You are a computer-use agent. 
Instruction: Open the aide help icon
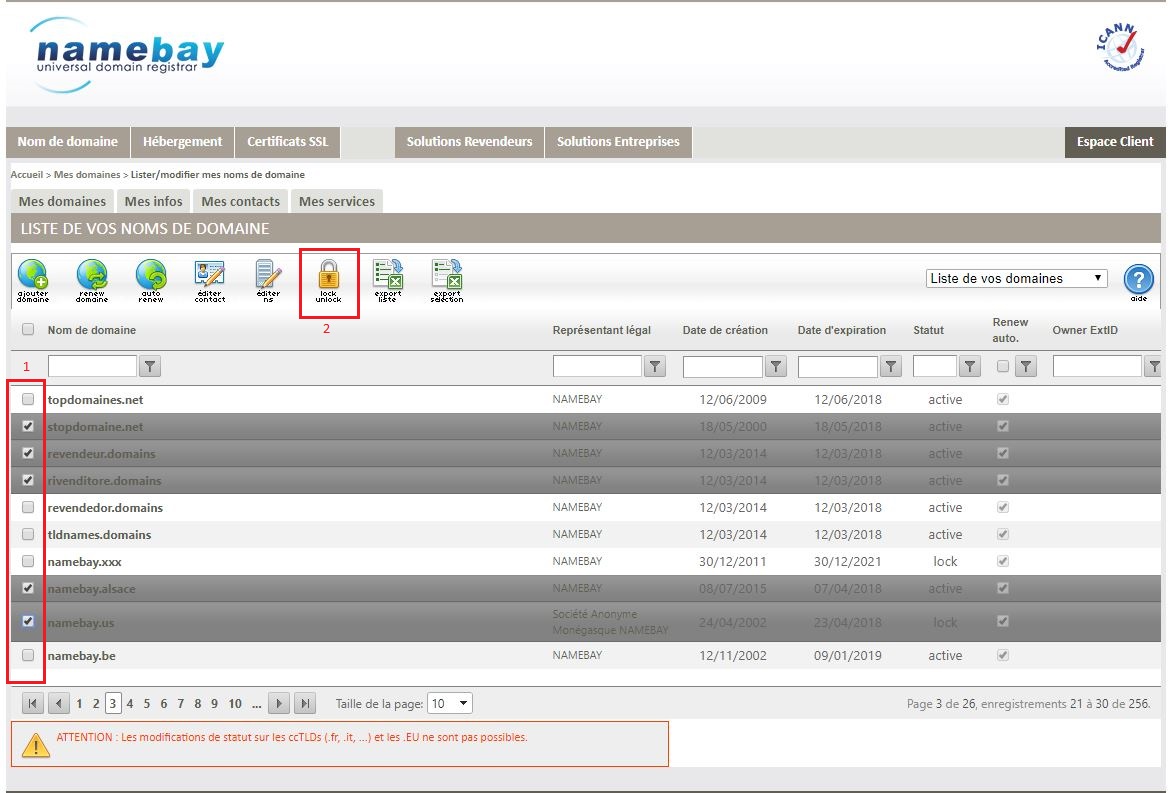[1138, 282]
